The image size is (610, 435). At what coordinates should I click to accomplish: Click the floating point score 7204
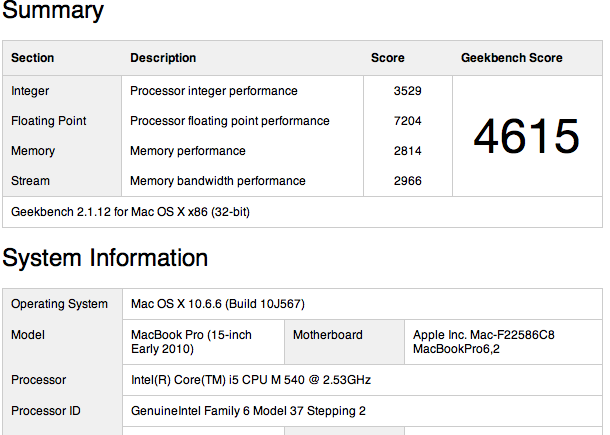[x=407, y=121]
